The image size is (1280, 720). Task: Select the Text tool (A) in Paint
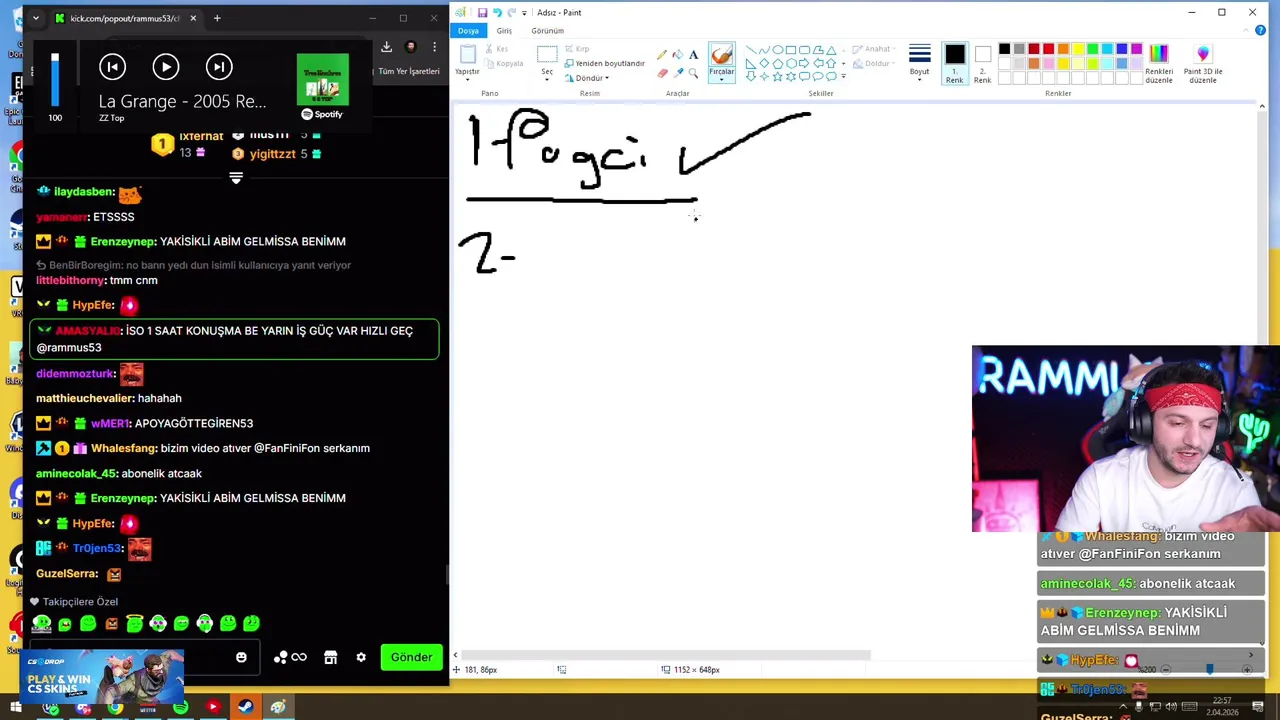(694, 55)
